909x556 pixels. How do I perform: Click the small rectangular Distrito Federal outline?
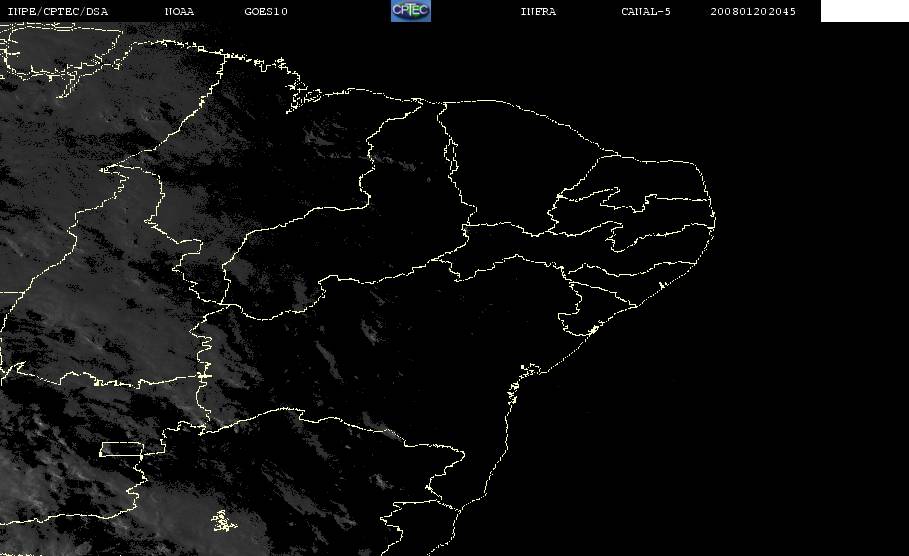121,449
